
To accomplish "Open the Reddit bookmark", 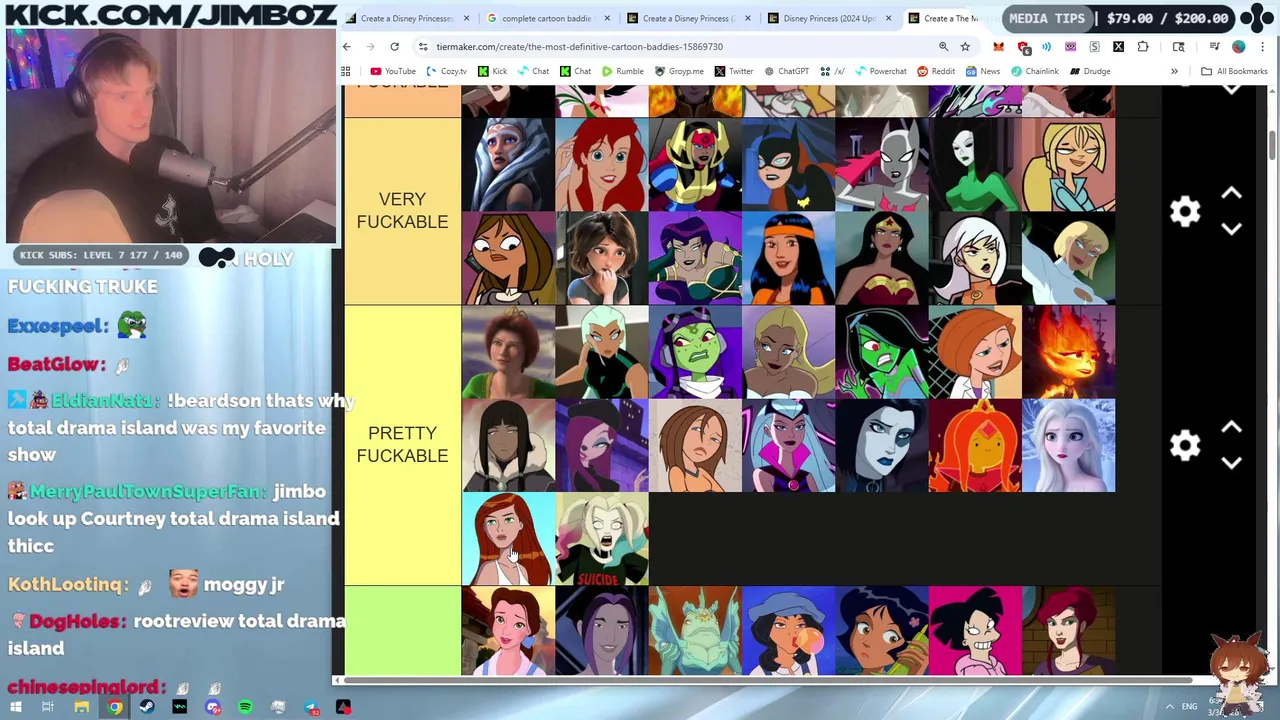I will point(936,71).
